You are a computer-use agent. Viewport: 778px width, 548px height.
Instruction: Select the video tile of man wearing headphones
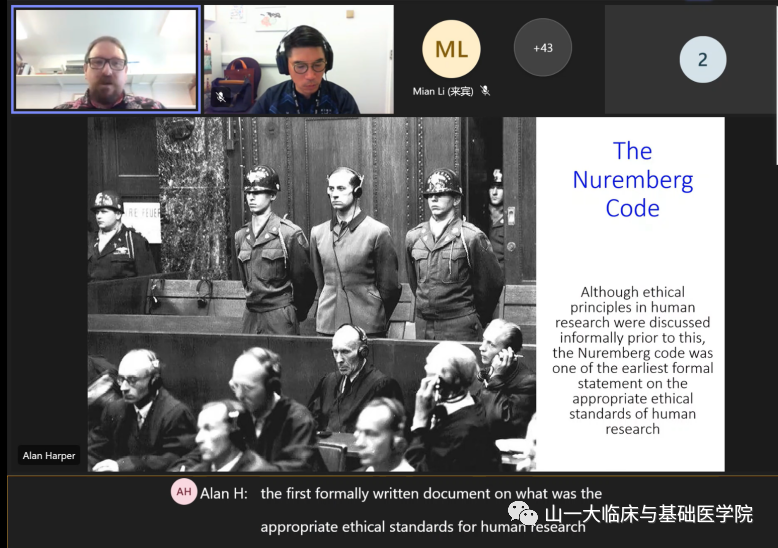click(x=300, y=60)
